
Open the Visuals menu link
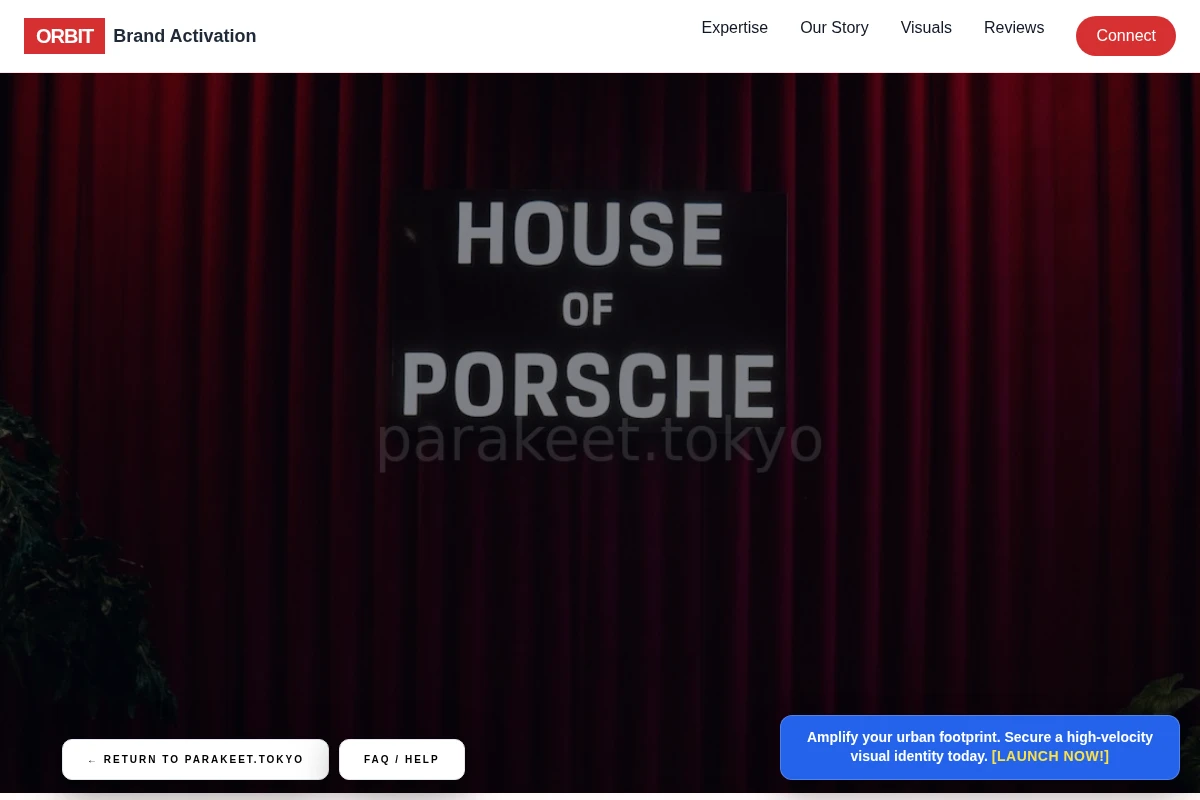[x=926, y=28]
